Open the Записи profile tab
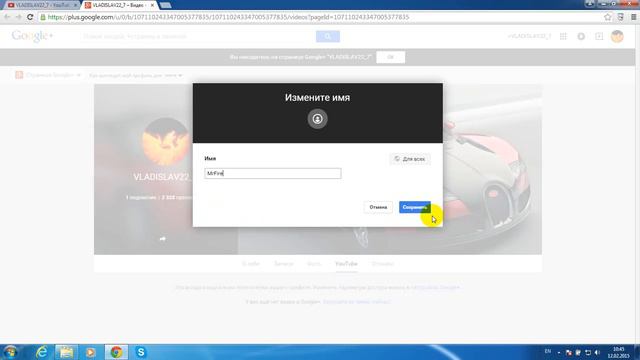This screenshot has width=640, height=360. [x=284, y=264]
